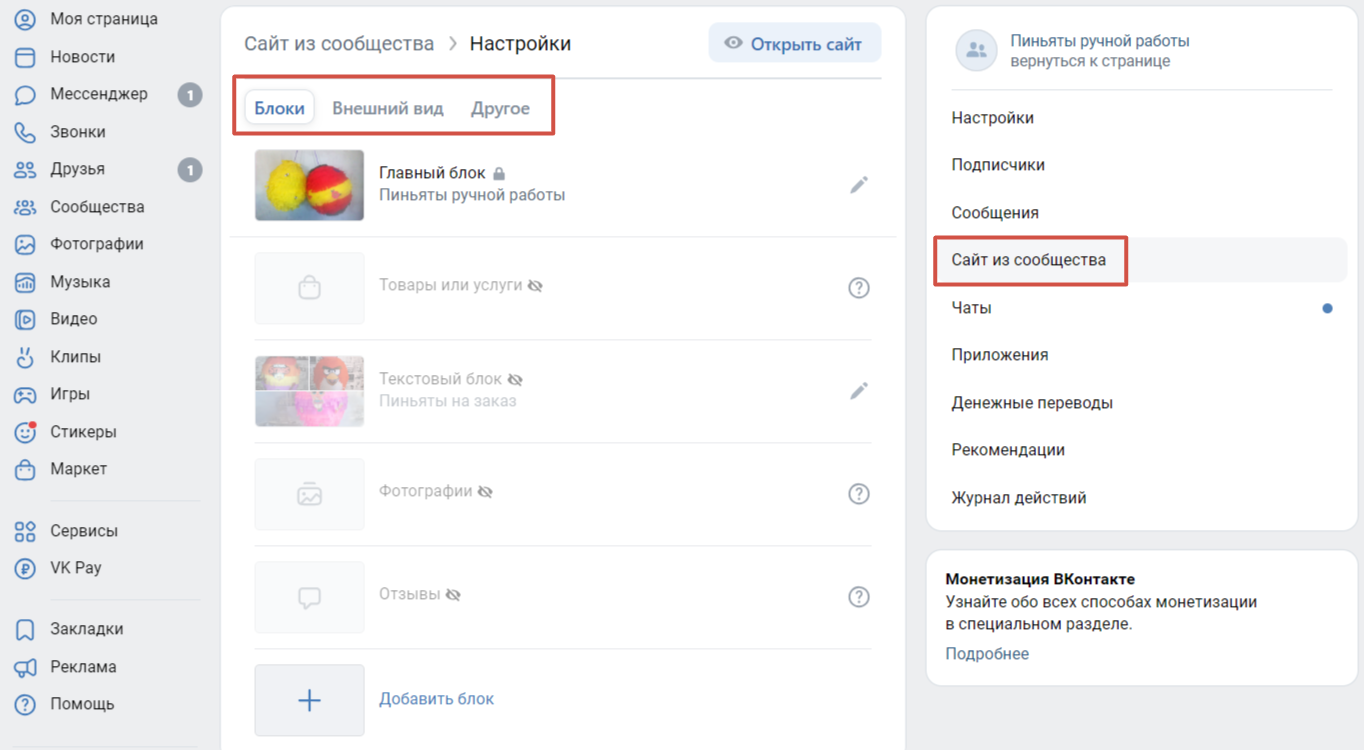1364x750 pixels.
Task: Open Чаты in the community menu
Action: (x=971, y=308)
